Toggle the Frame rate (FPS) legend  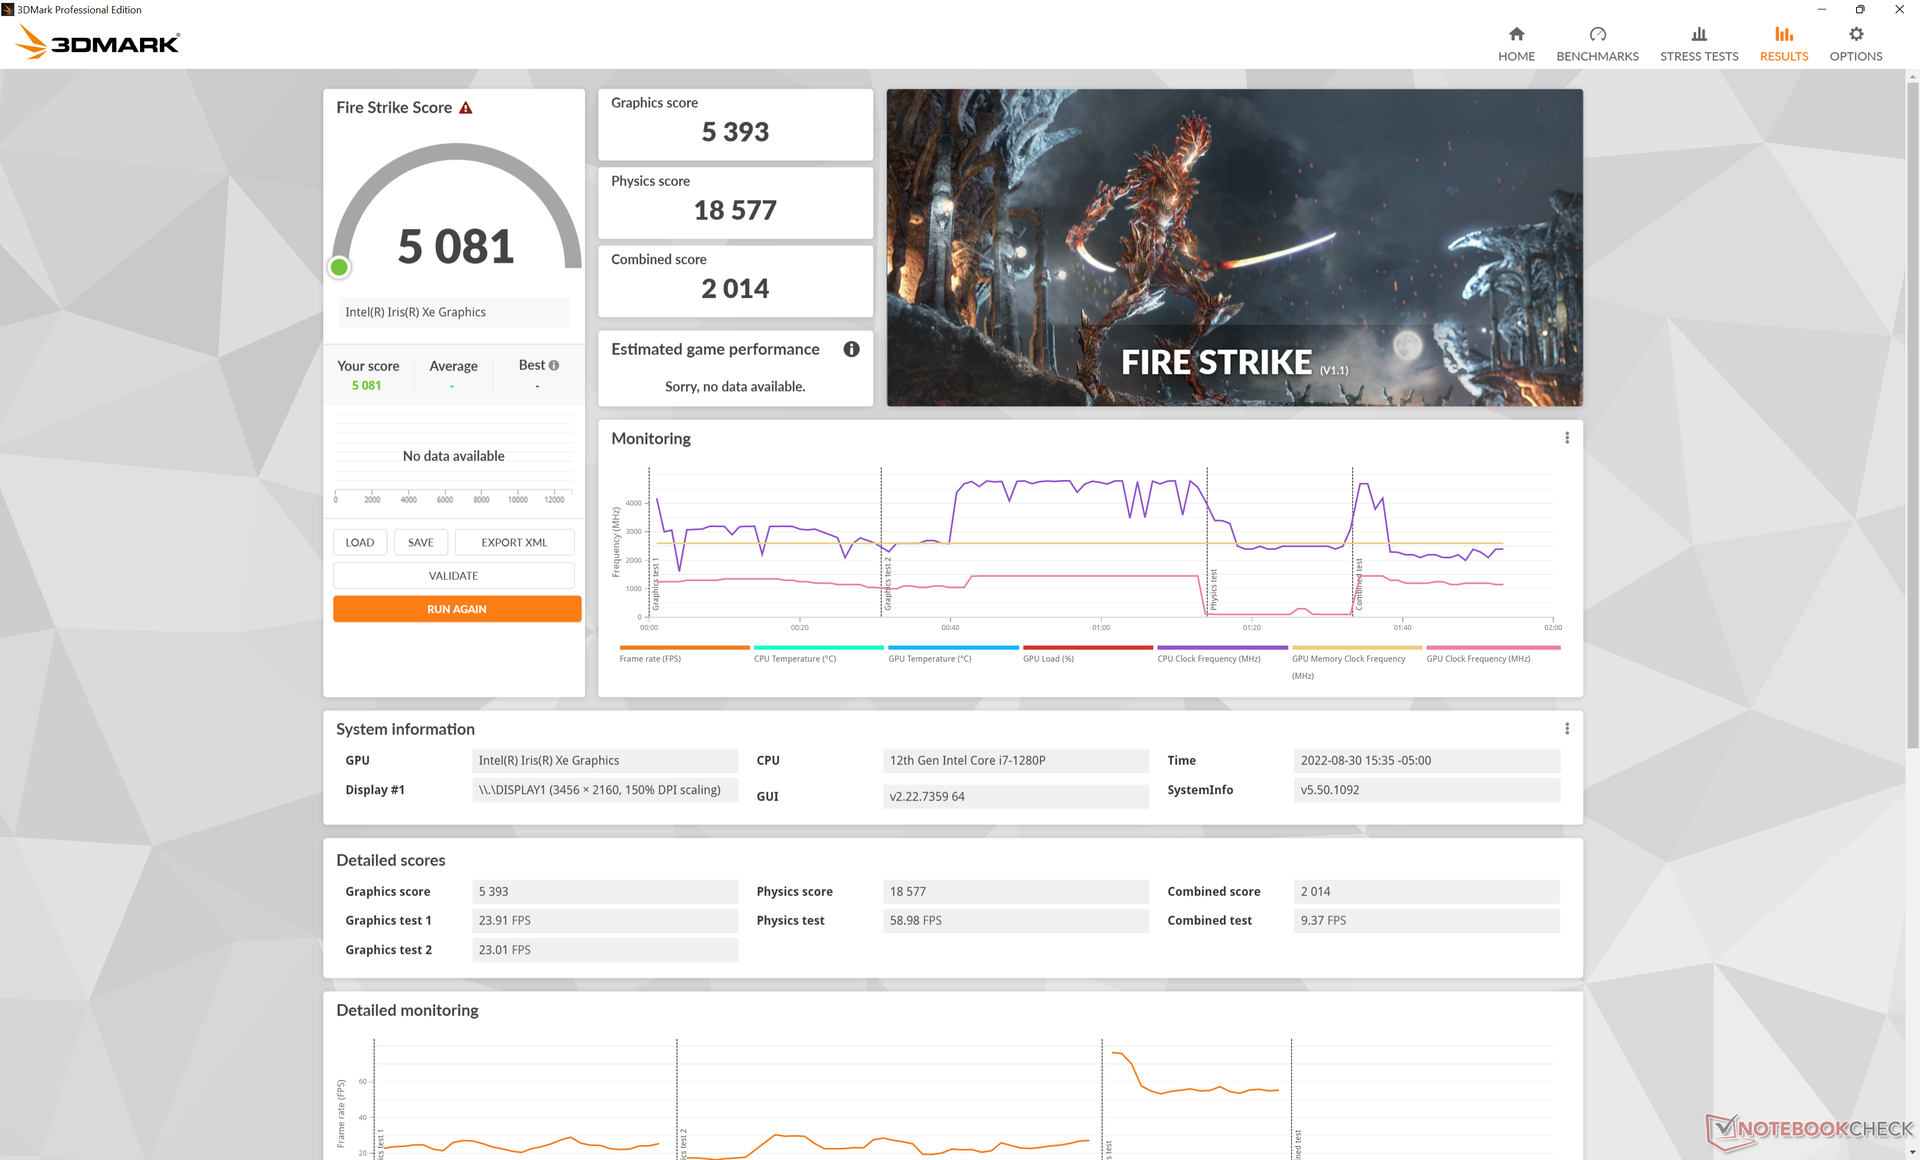650,658
